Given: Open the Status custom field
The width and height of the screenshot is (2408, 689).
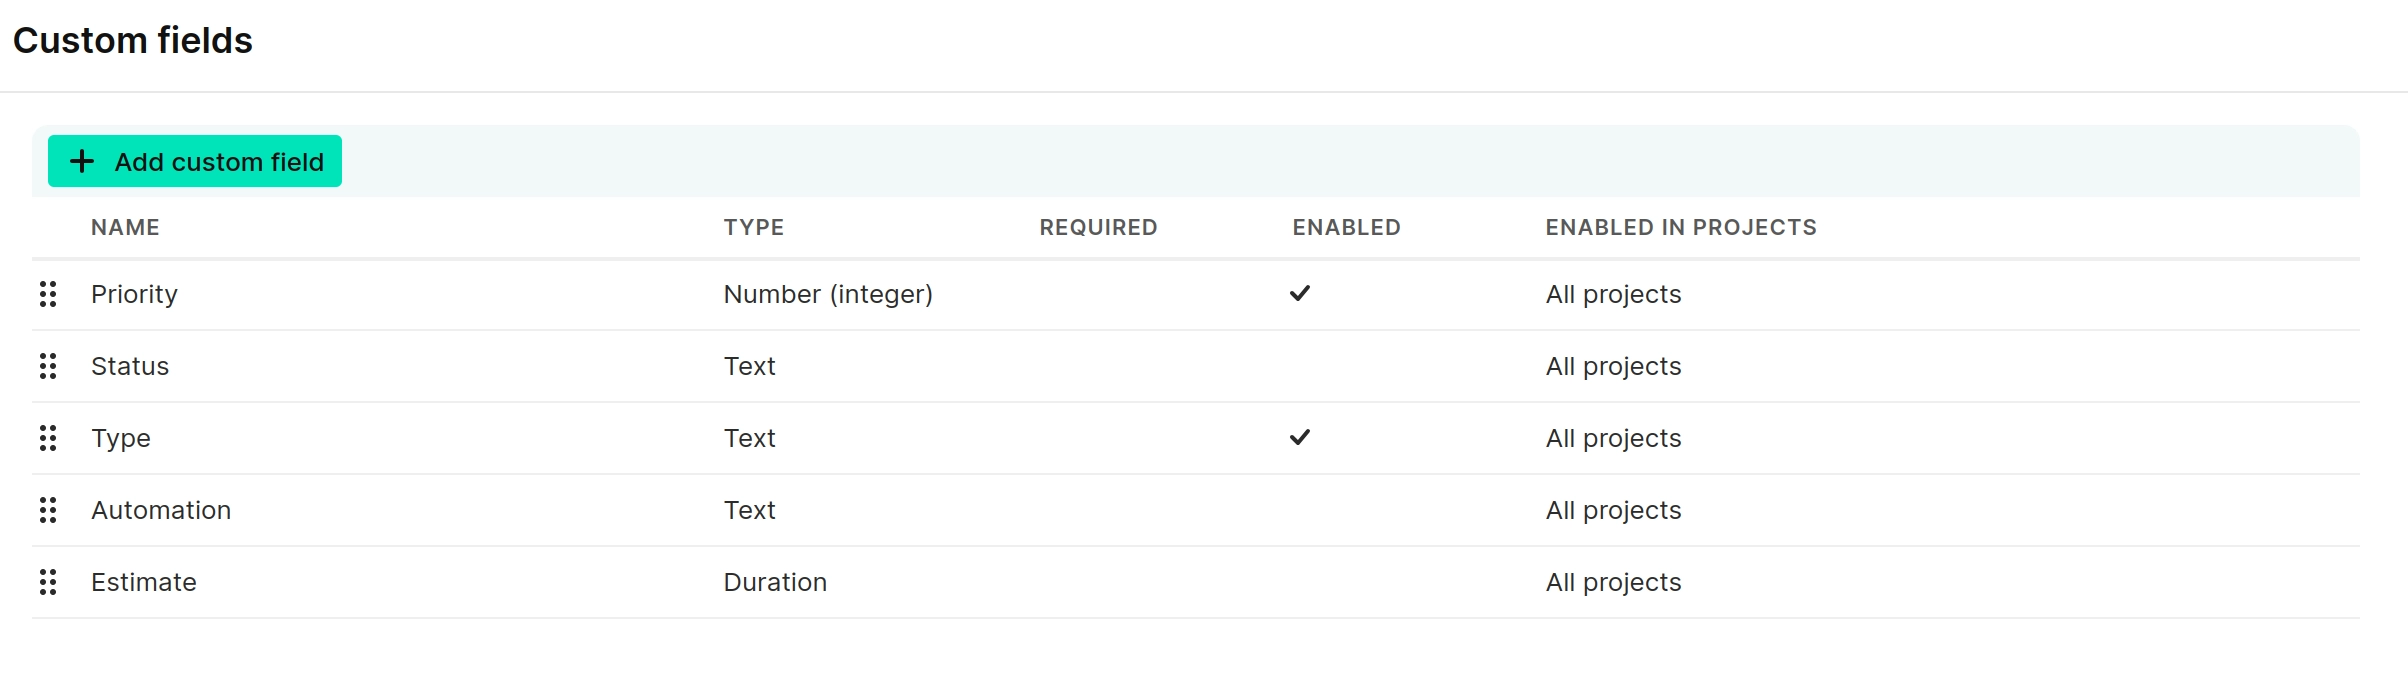Looking at the screenshot, I should pos(130,366).
